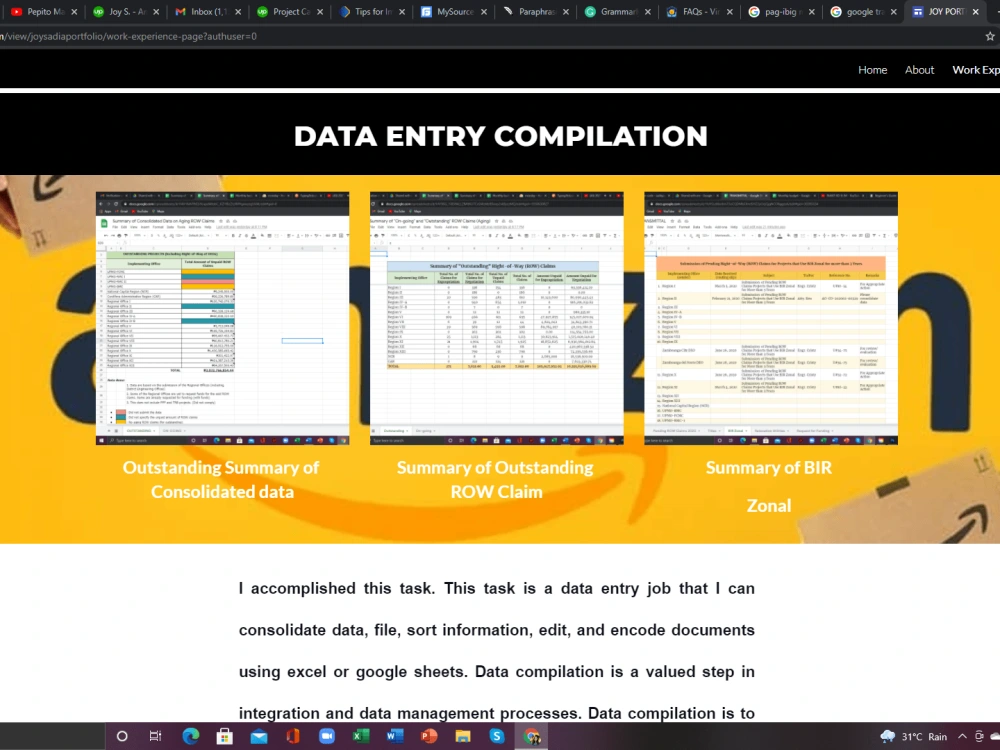Open Word from the taskbar
Viewport: 1000px width, 750px height.
click(x=395, y=737)
